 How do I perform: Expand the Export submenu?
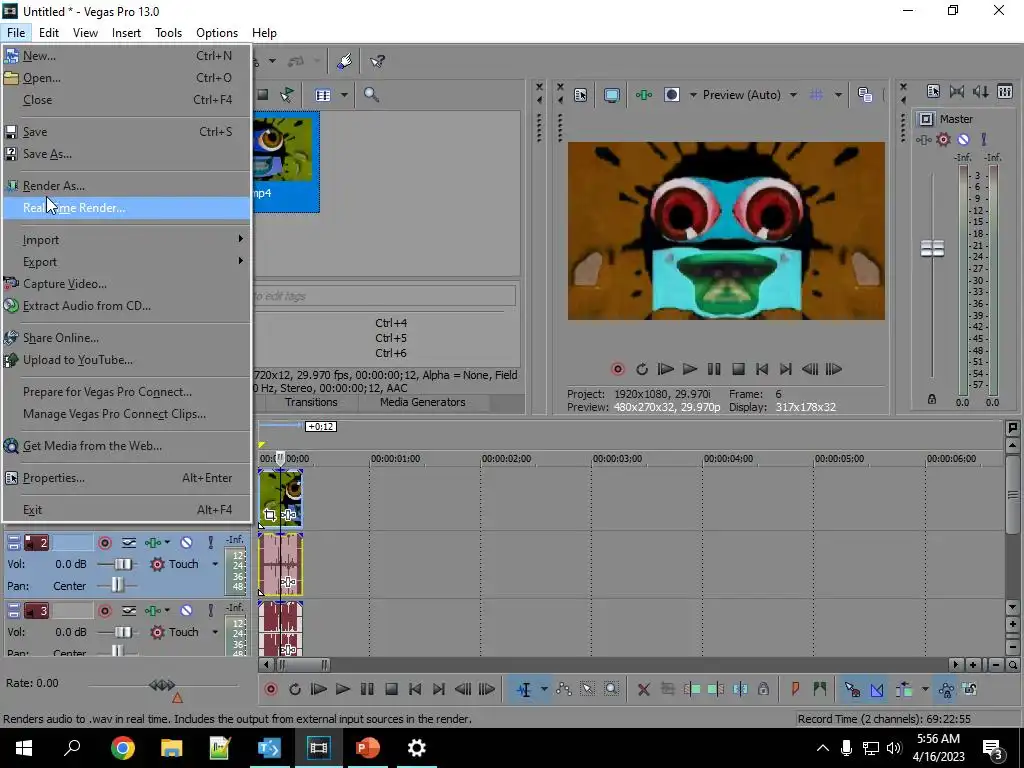pos(127,262)
